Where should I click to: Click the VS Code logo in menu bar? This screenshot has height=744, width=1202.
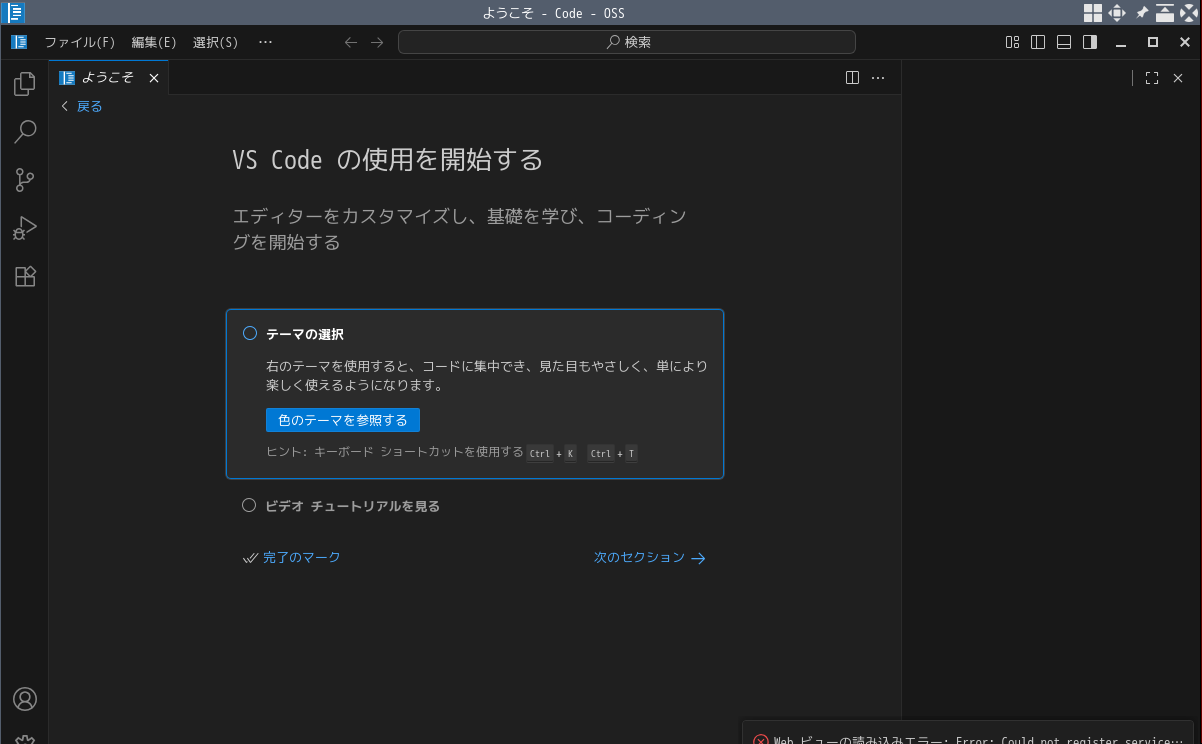(x=19, y=42)
